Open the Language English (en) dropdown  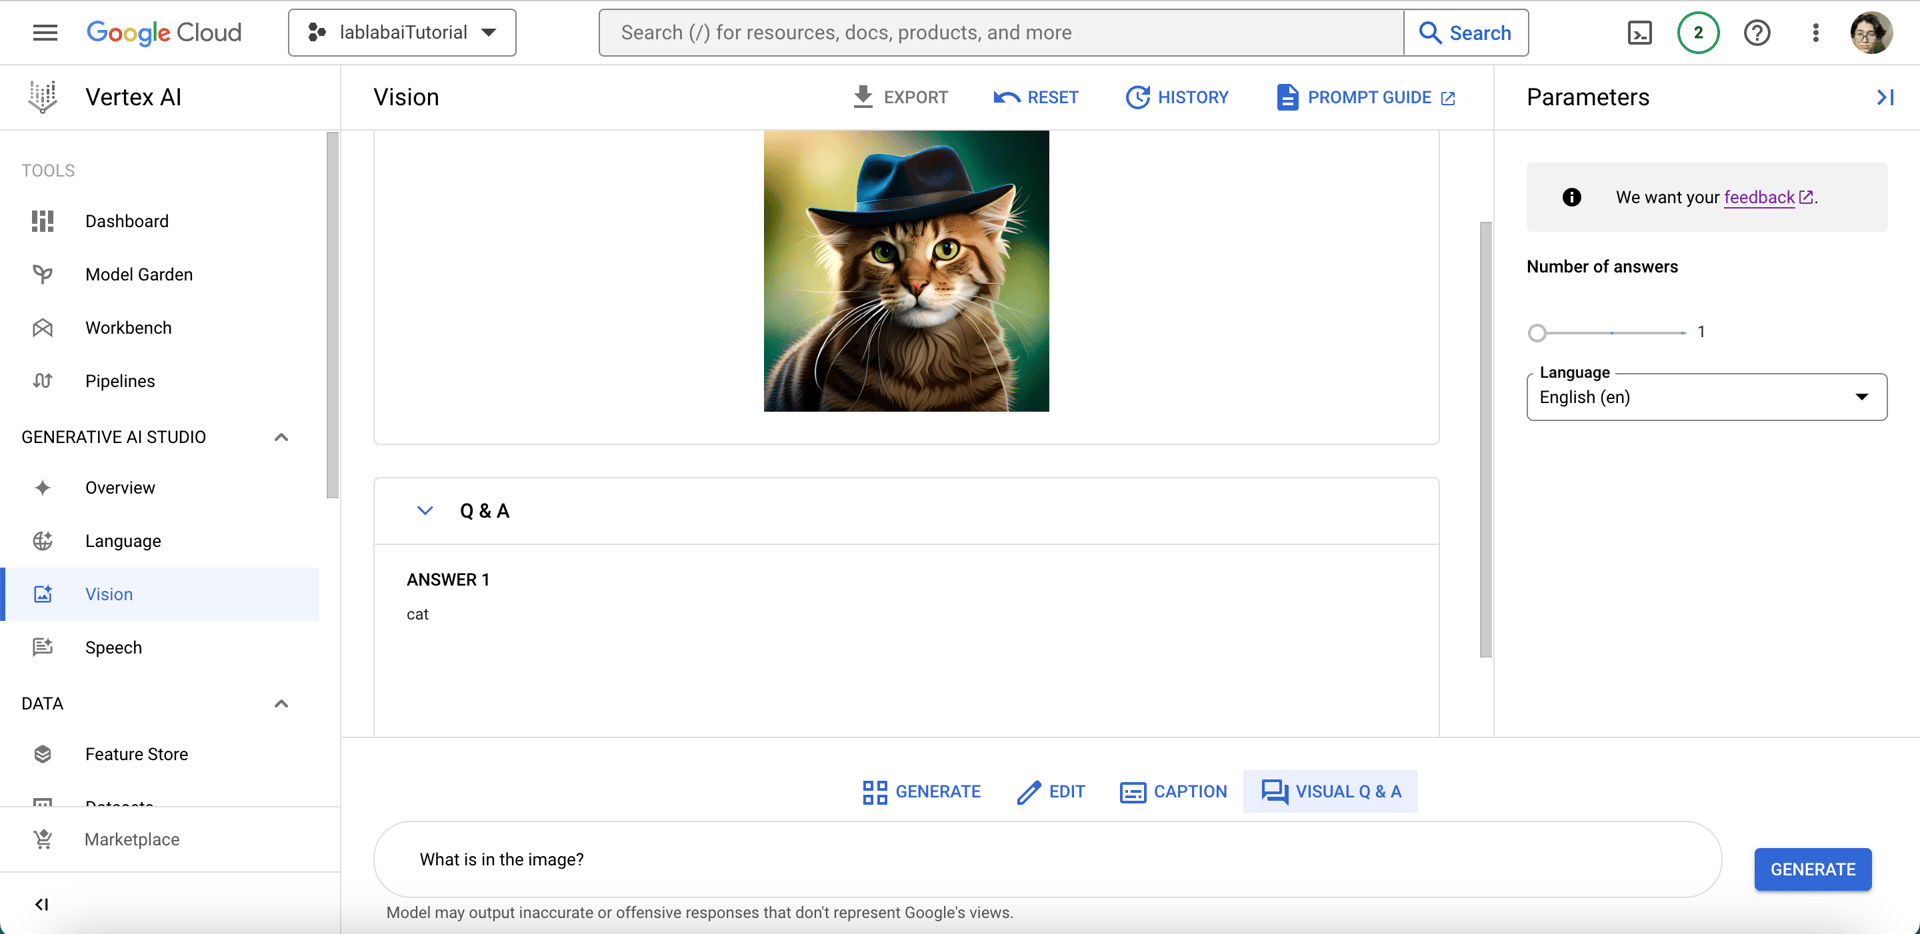[x=1706, y=397]
